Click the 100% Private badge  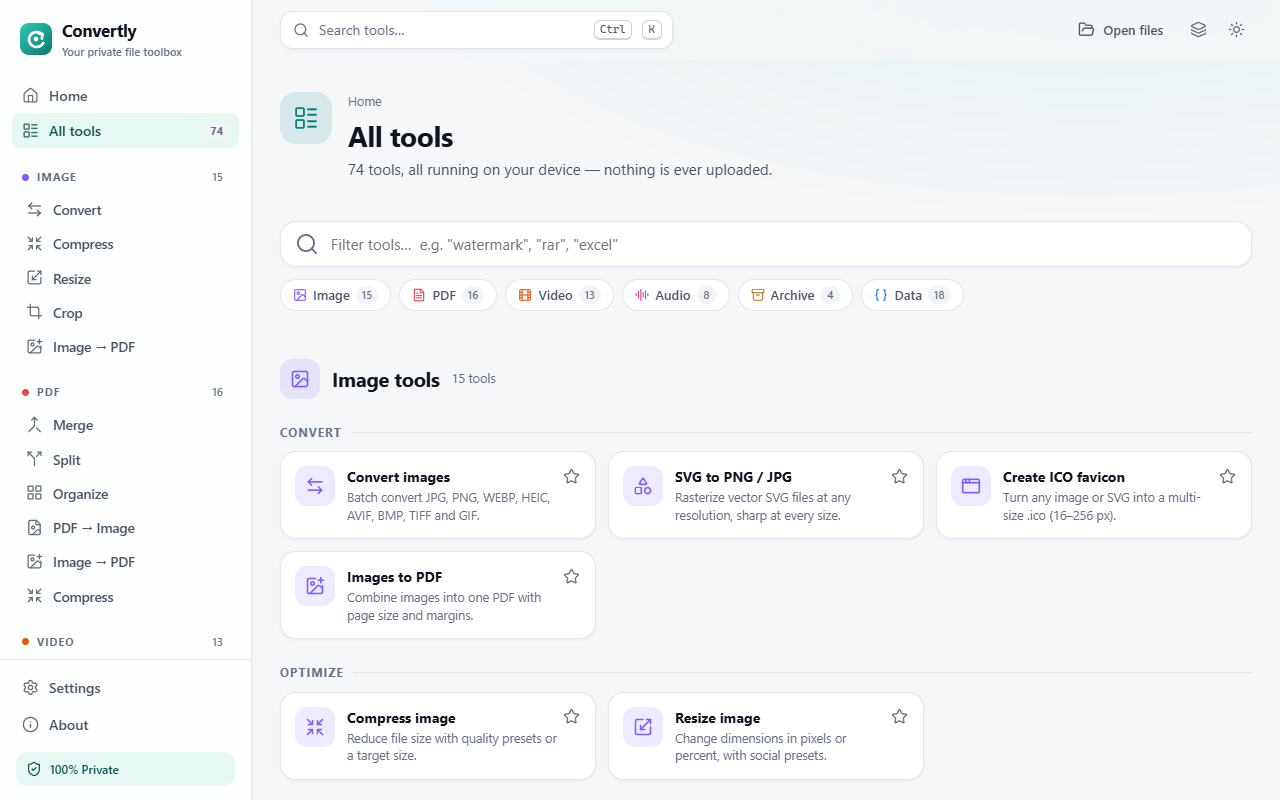tap(125, 769)
